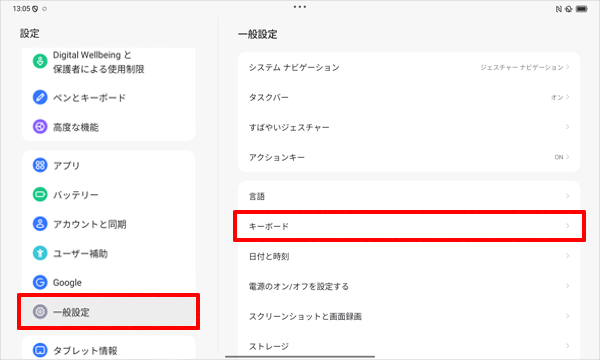Tap the battery indicator in the status bar

(582, 9)
